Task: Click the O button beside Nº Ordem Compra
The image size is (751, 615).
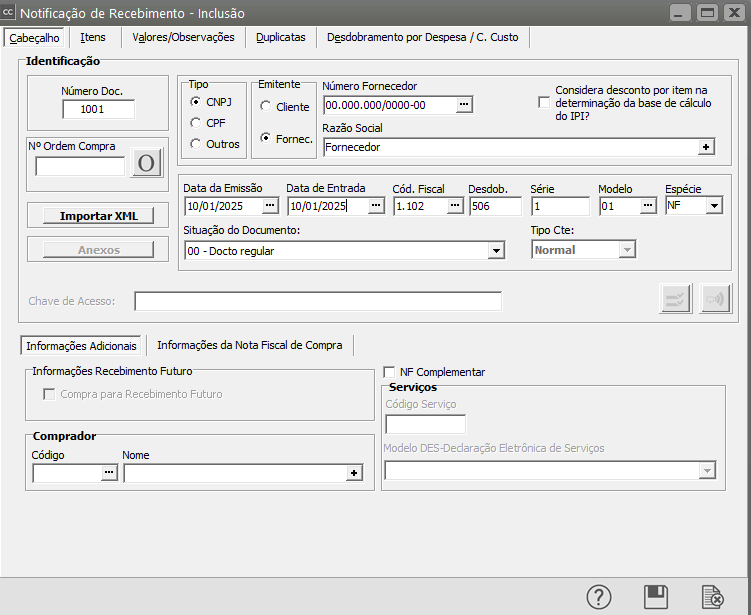Action: click(x=146, y=164)
